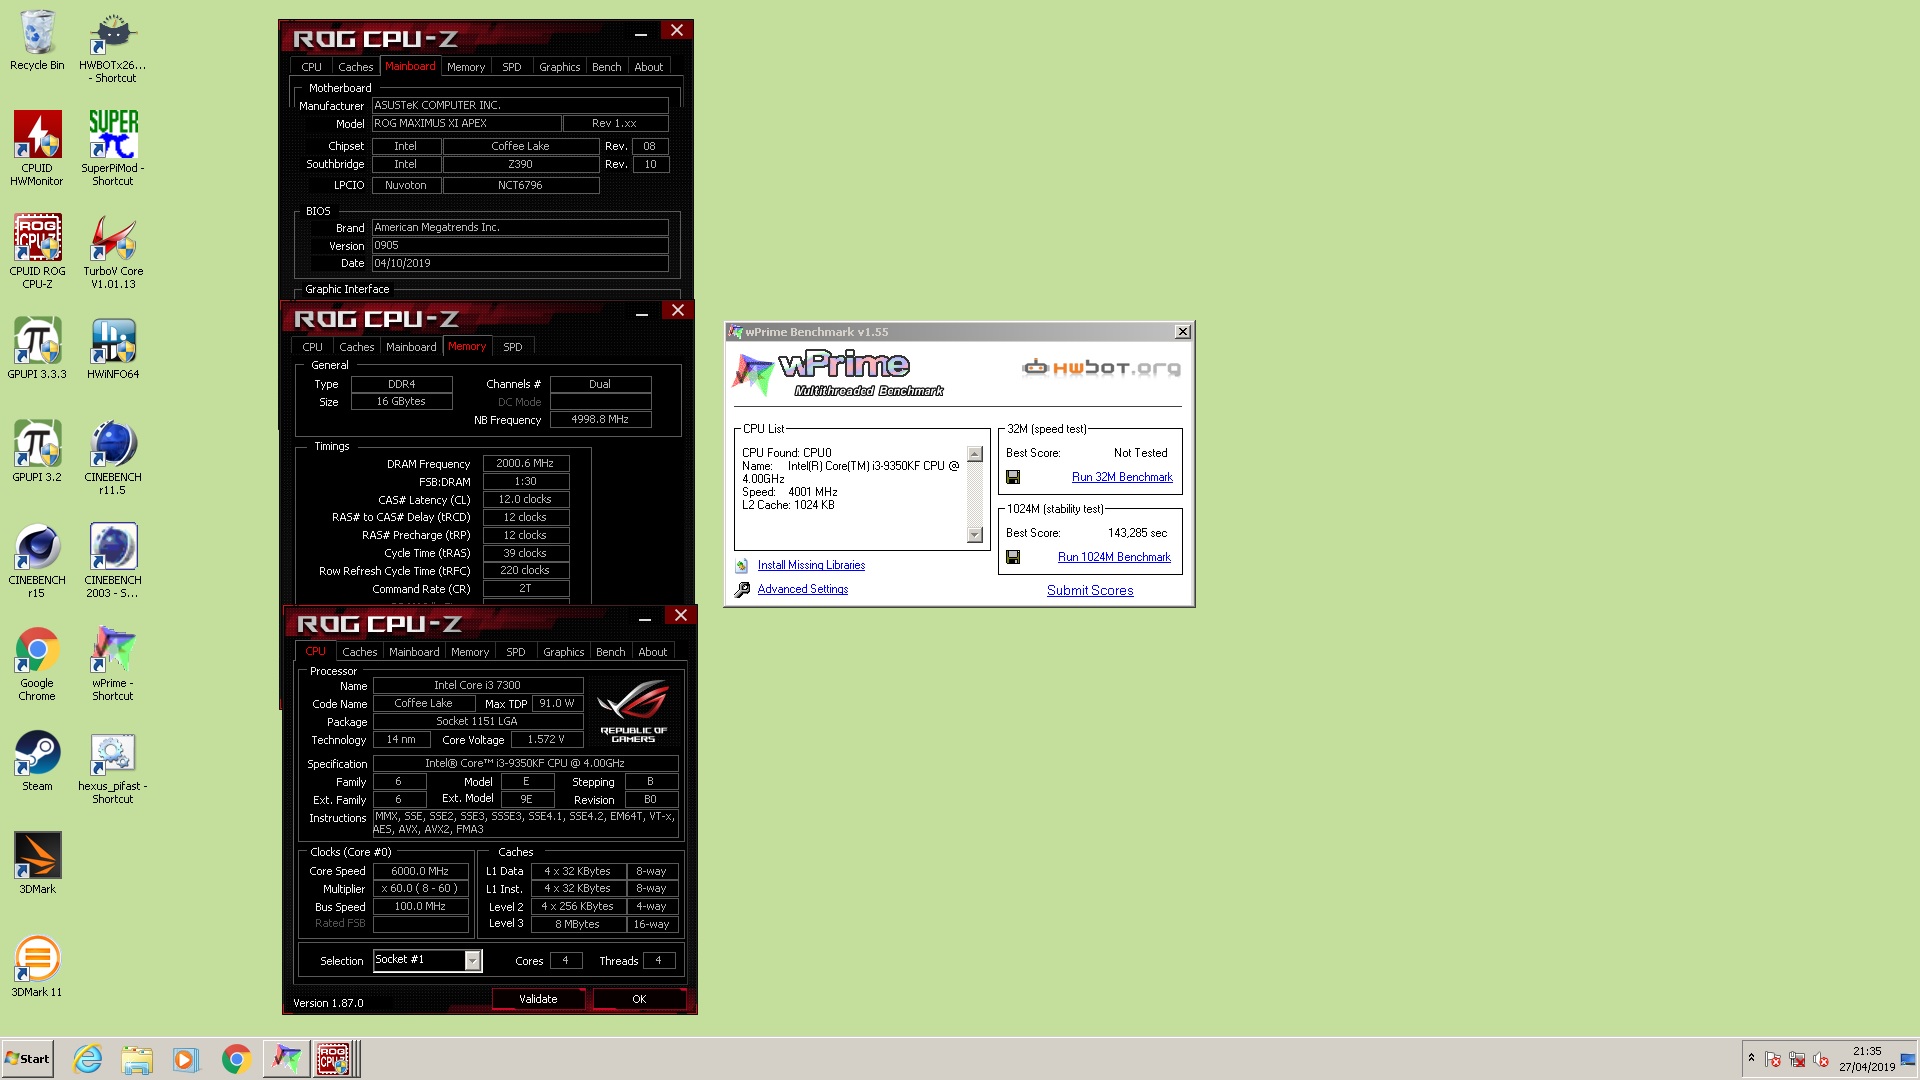Open the CPUID HWMonitor desktop icon
The width and height of the screenshot is (1920, 1080).
[x=37, y=148]
